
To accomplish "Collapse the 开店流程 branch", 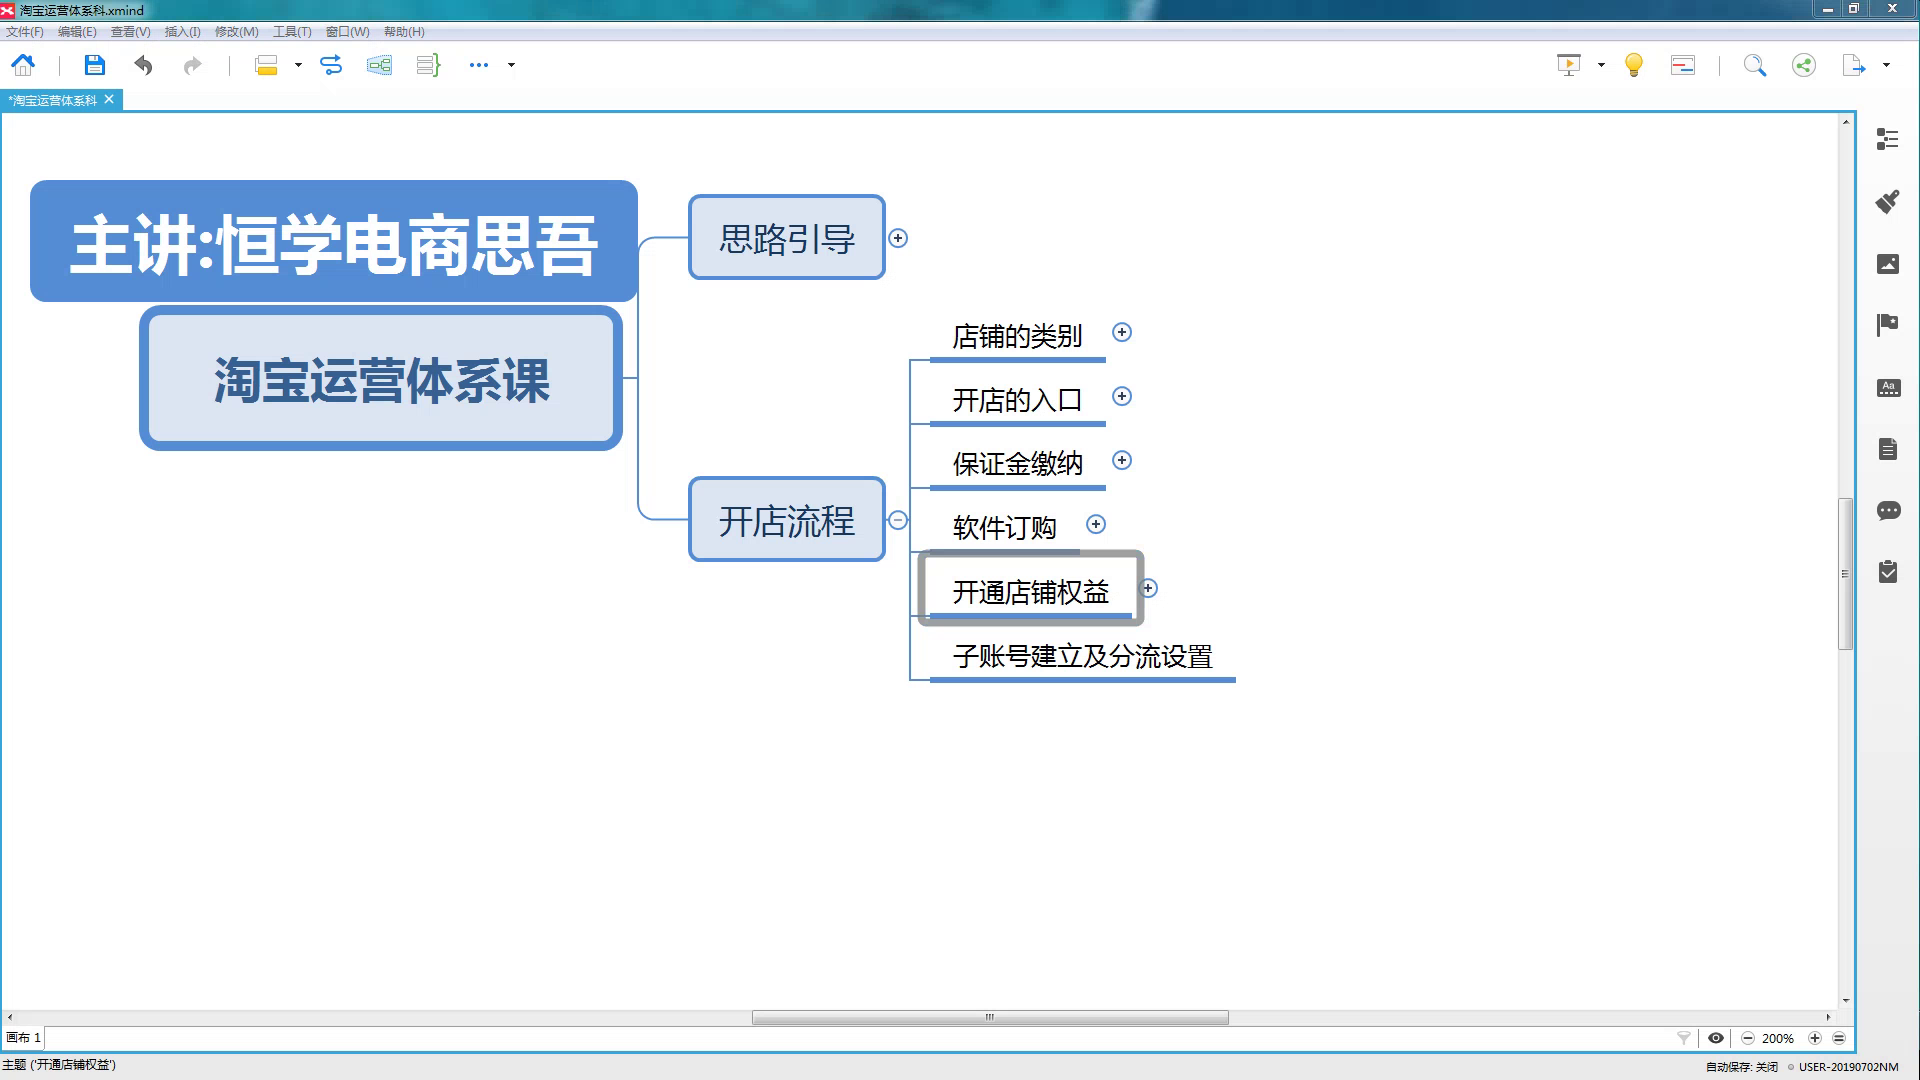I will 898,520.
